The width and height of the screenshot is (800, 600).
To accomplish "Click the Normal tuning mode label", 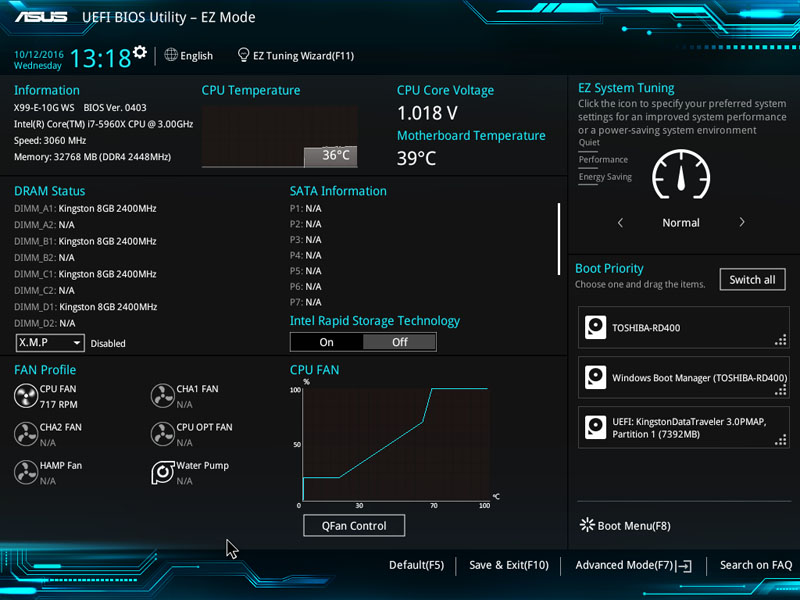I will (681, 222).
